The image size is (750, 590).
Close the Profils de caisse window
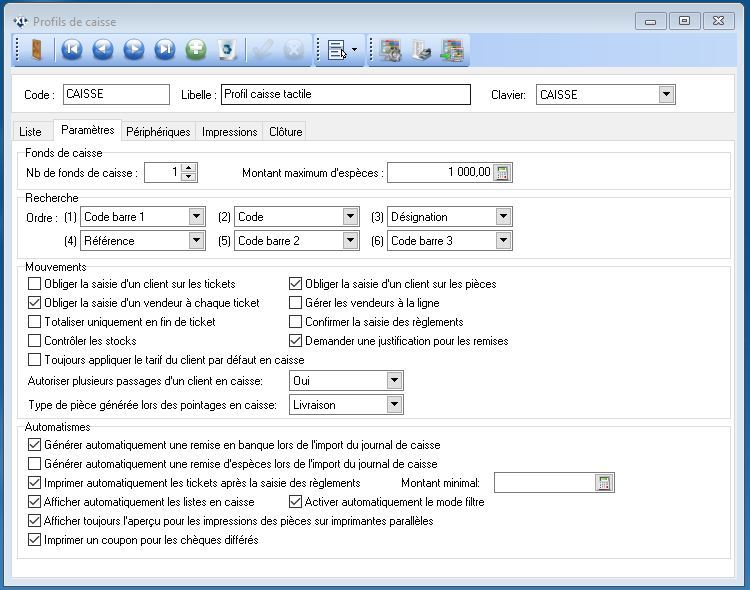click(x=718, y=21)
